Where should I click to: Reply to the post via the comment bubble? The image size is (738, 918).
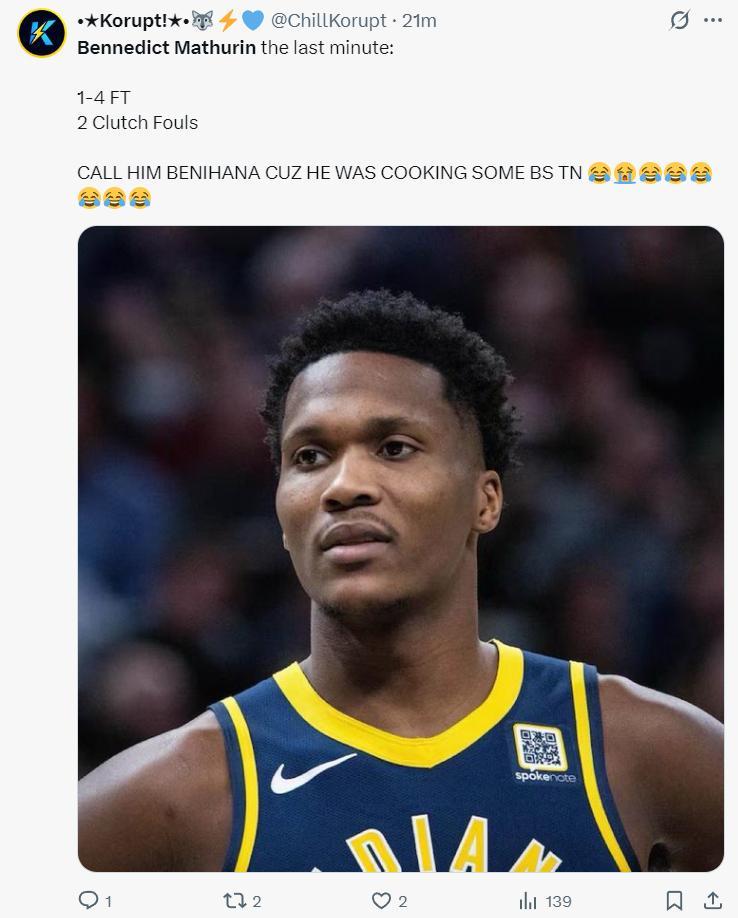tap(88, 900)
